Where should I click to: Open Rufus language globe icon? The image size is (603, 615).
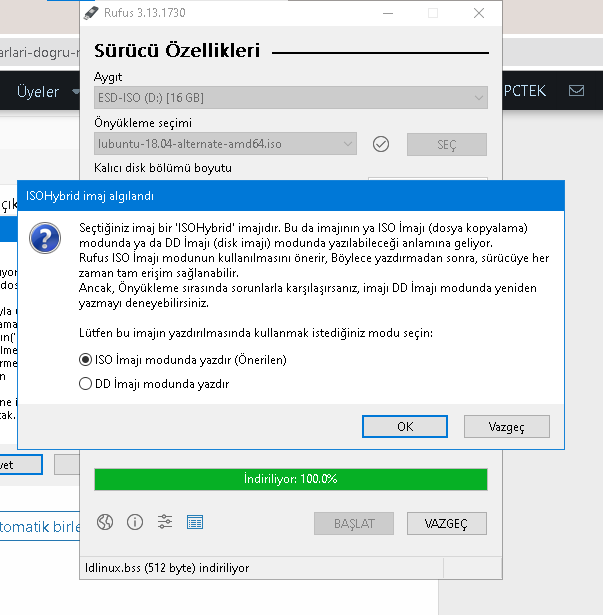click(x=105, y=522)
